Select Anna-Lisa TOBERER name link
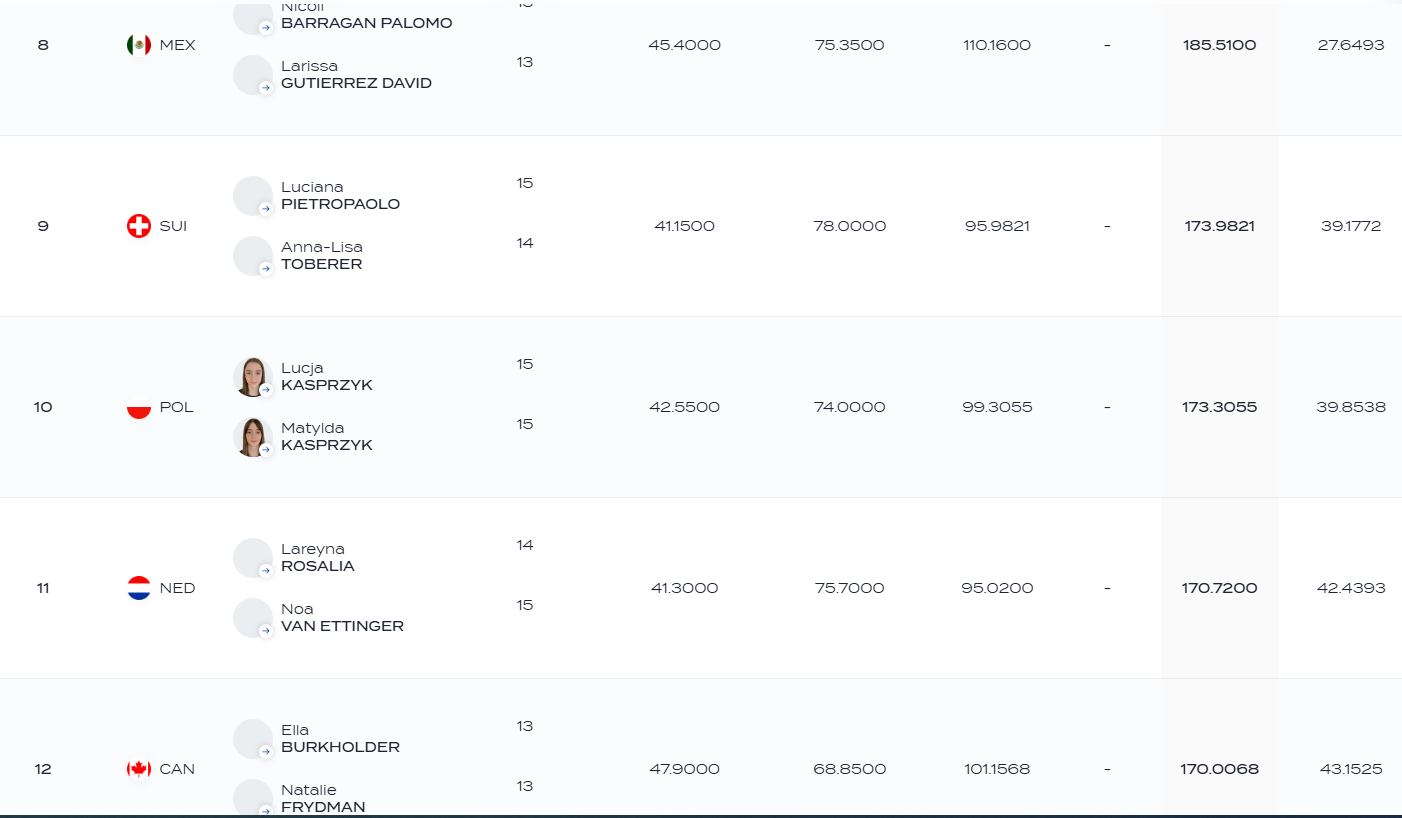 pyautogui.click(x=322, y=256)
